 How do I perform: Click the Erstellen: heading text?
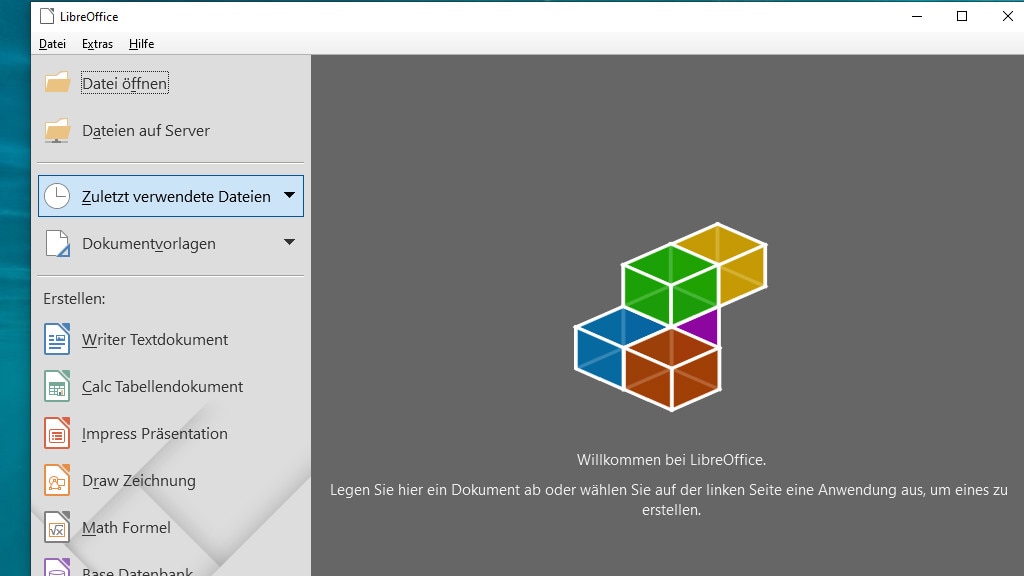click(x=74, y=298)
